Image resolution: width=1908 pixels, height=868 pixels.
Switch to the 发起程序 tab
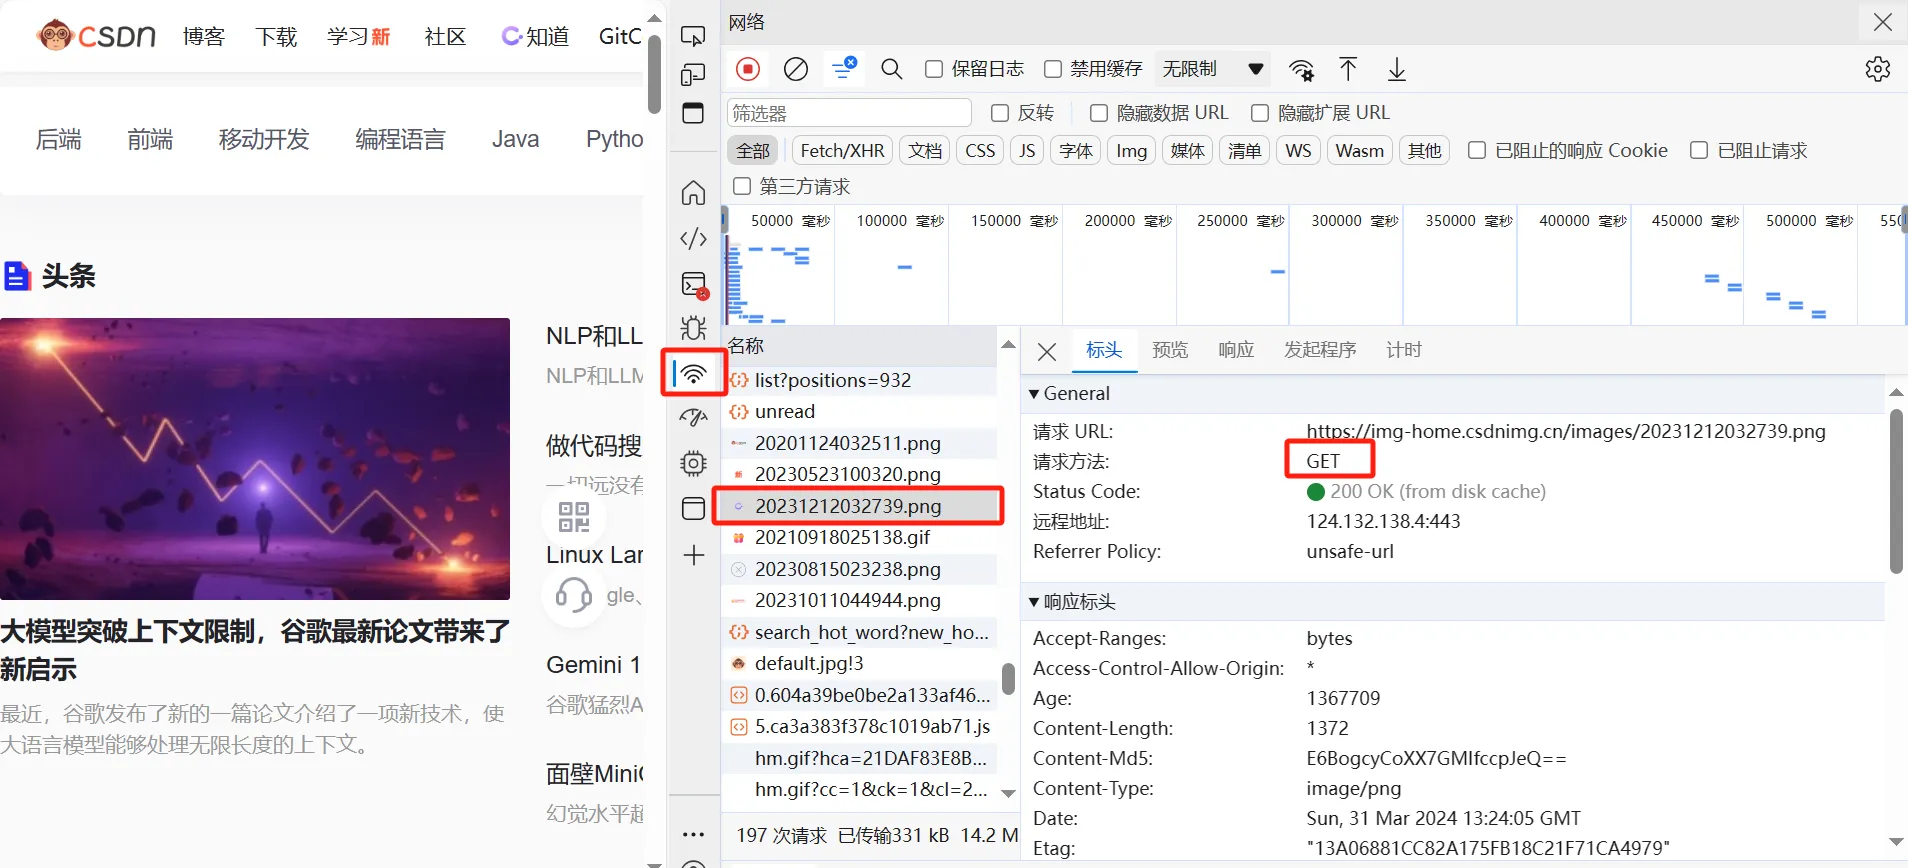tap(1320, 350)
